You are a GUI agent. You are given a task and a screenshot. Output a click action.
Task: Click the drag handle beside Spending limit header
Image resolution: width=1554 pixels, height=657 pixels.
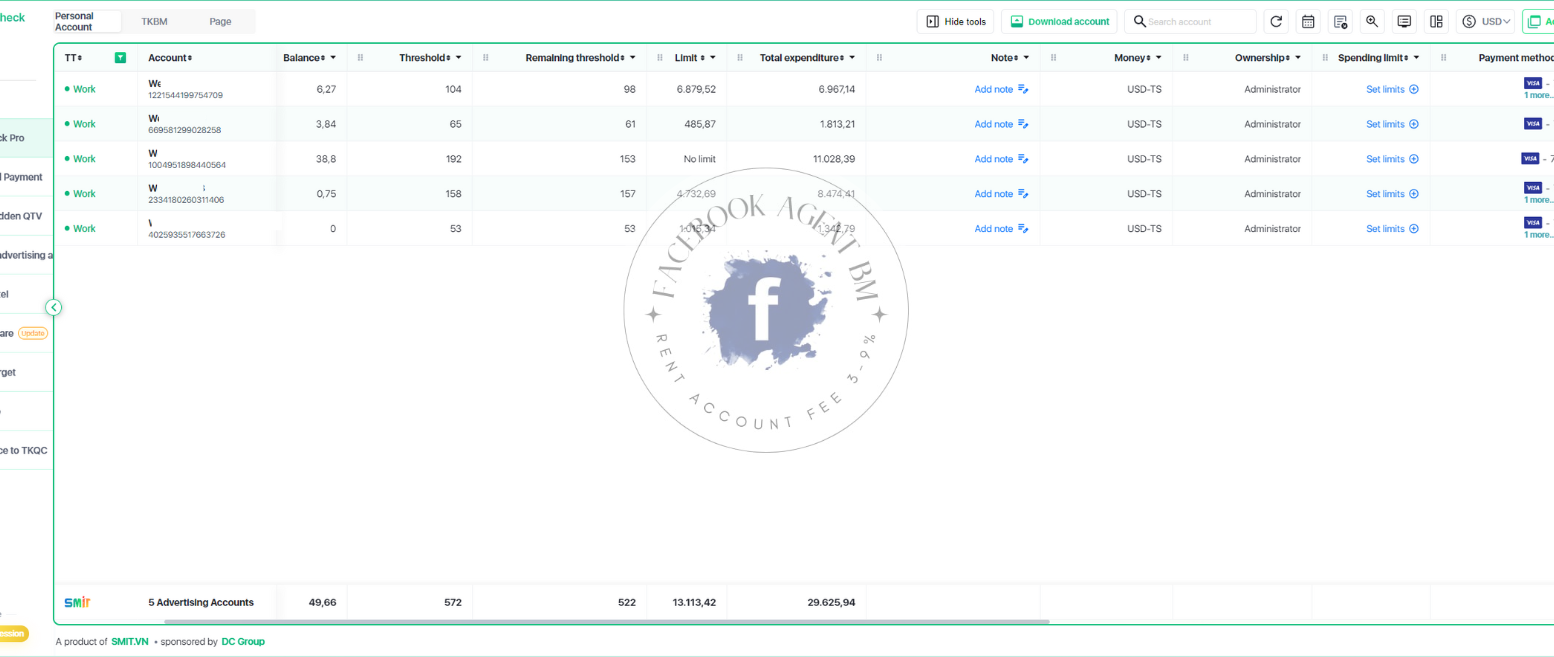[x=1325, y=58]
